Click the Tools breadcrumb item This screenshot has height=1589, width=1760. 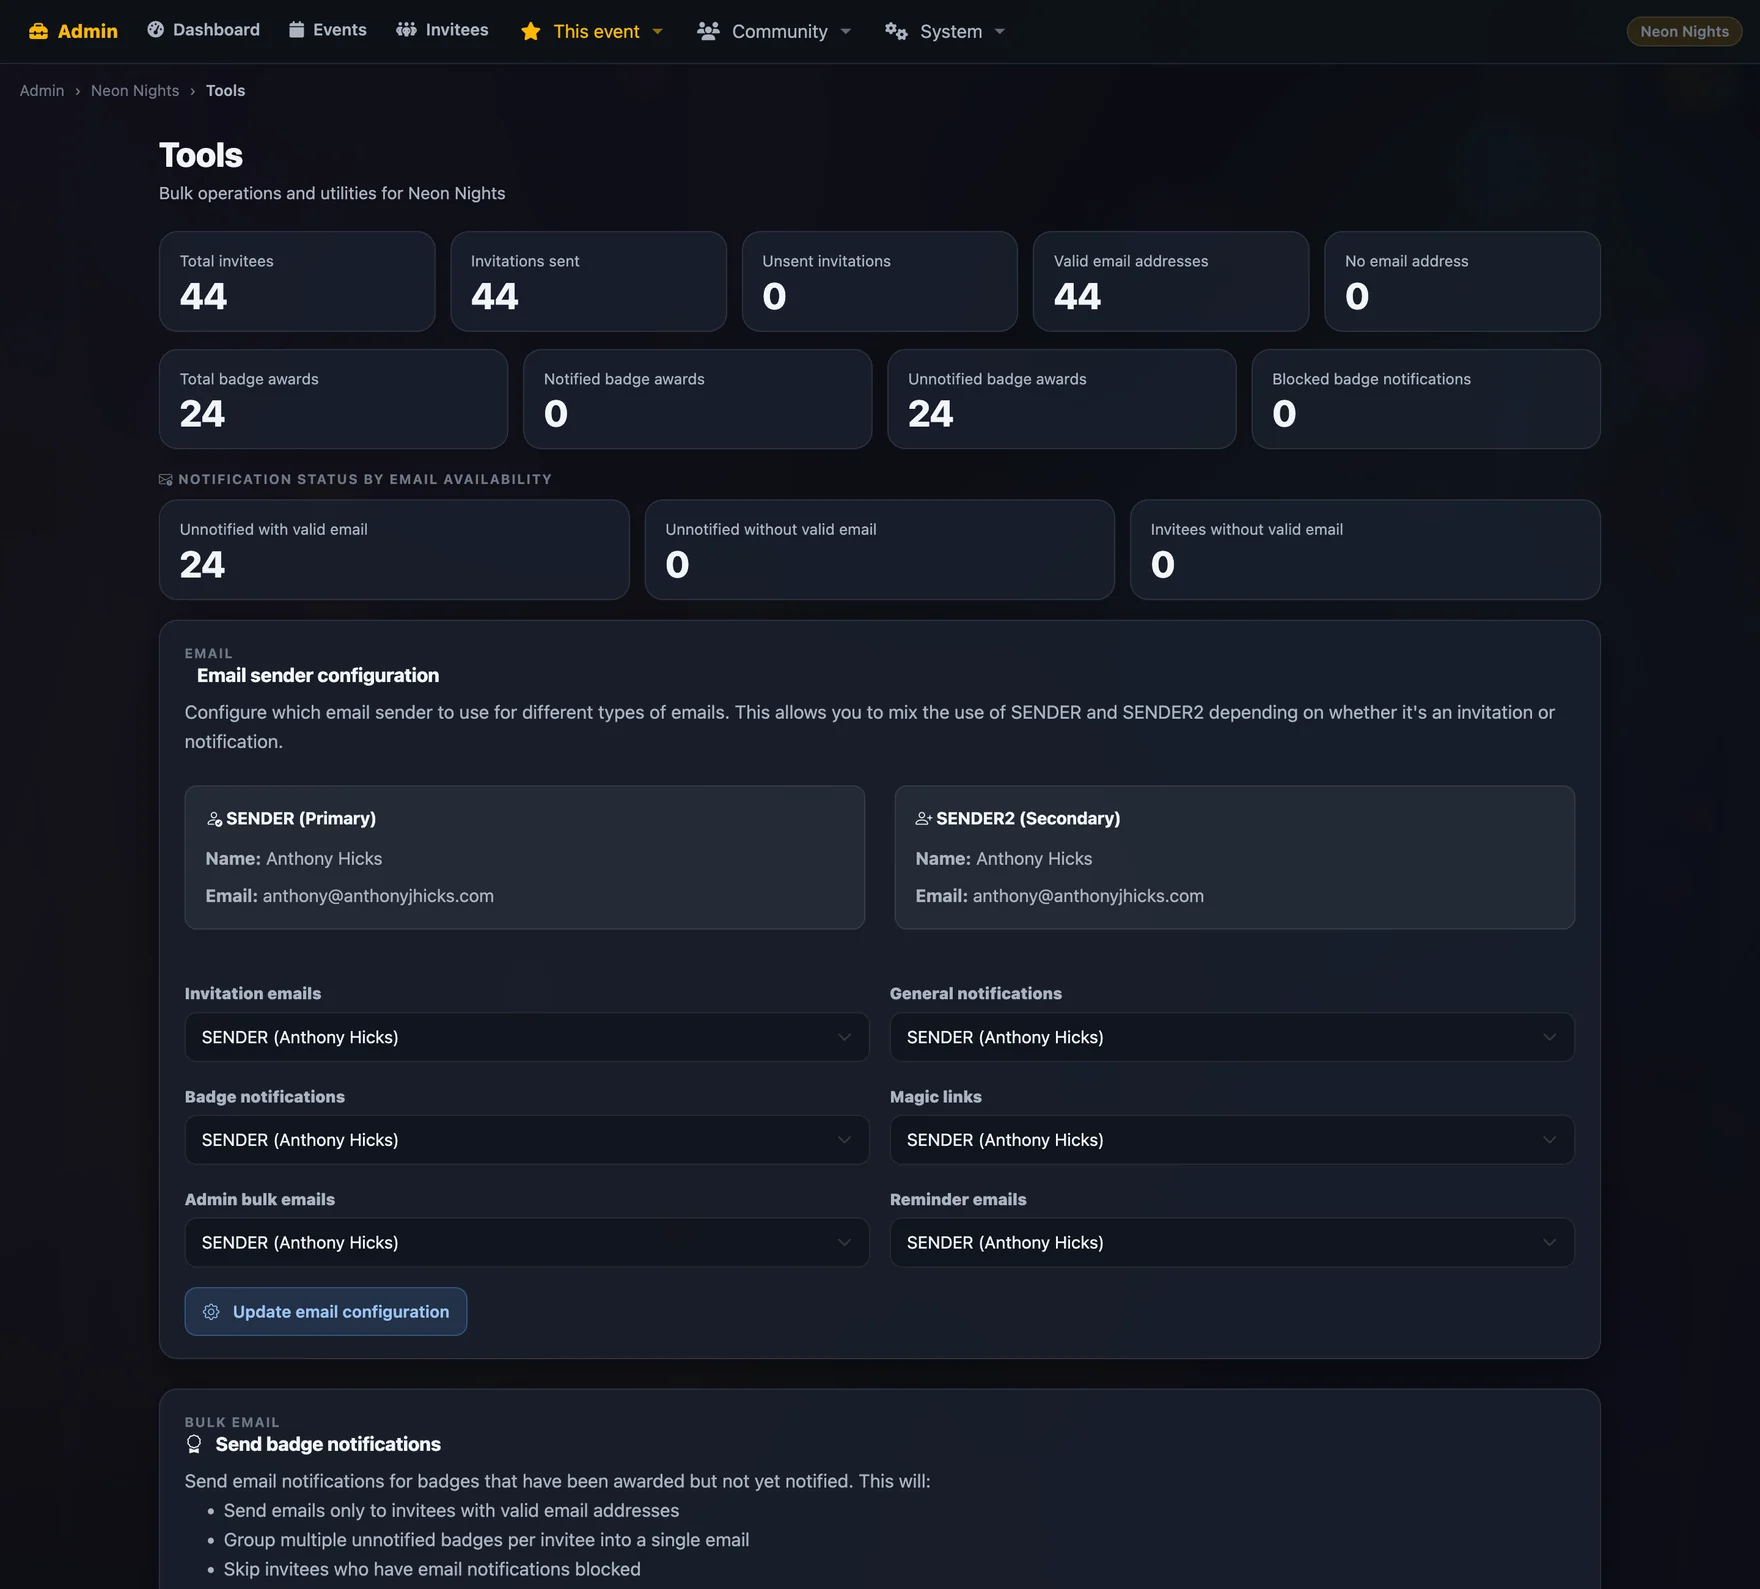[x=225, y=90]
